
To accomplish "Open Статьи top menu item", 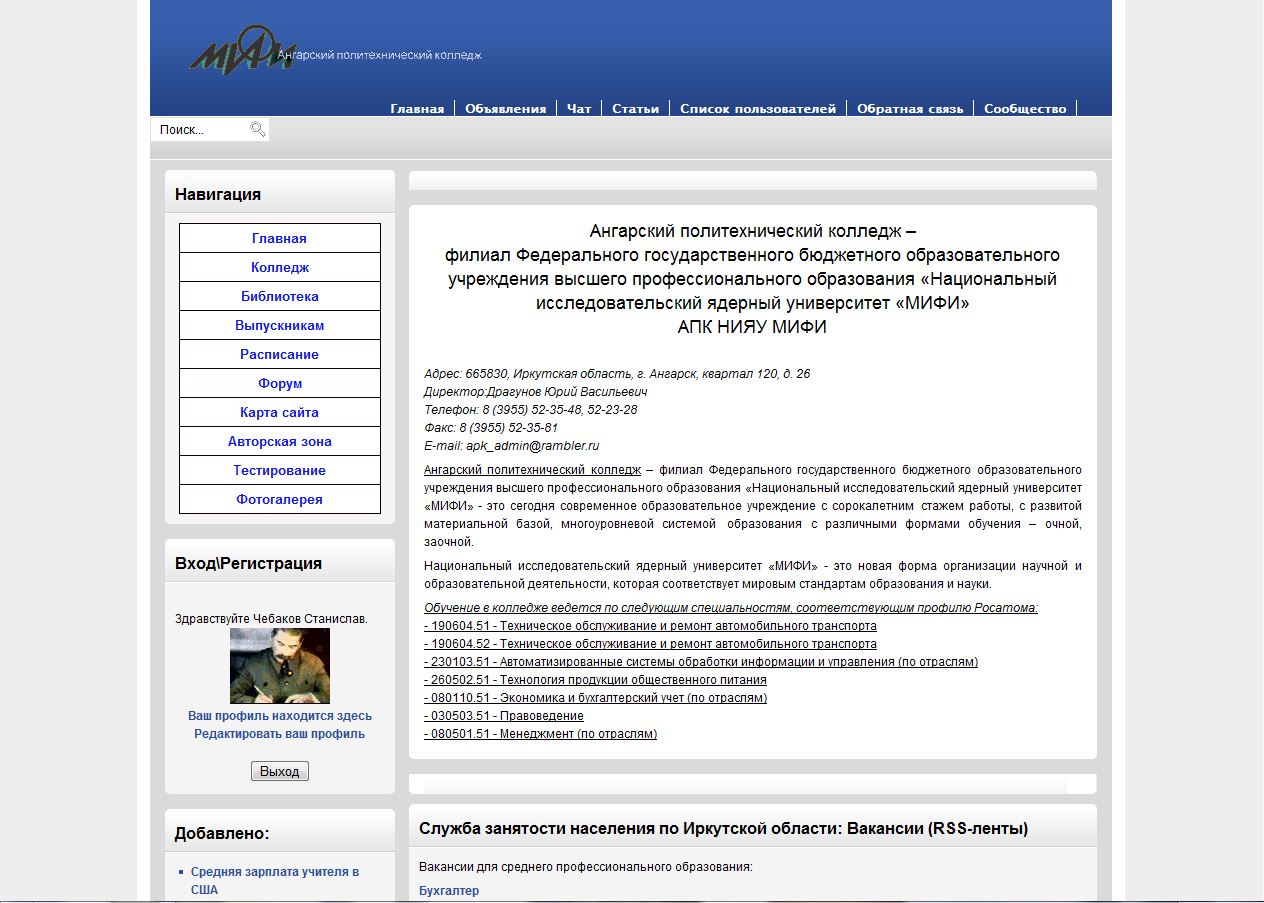I will (x=635, y=109).
